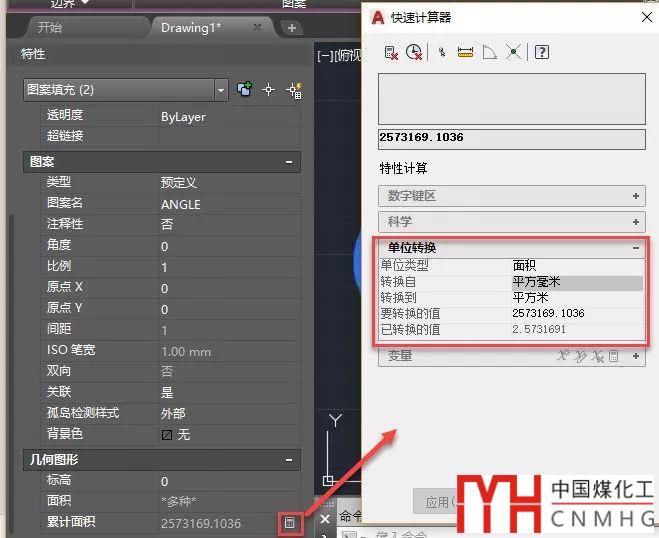Close the Drawing1 tab

[x=258, y=27]
